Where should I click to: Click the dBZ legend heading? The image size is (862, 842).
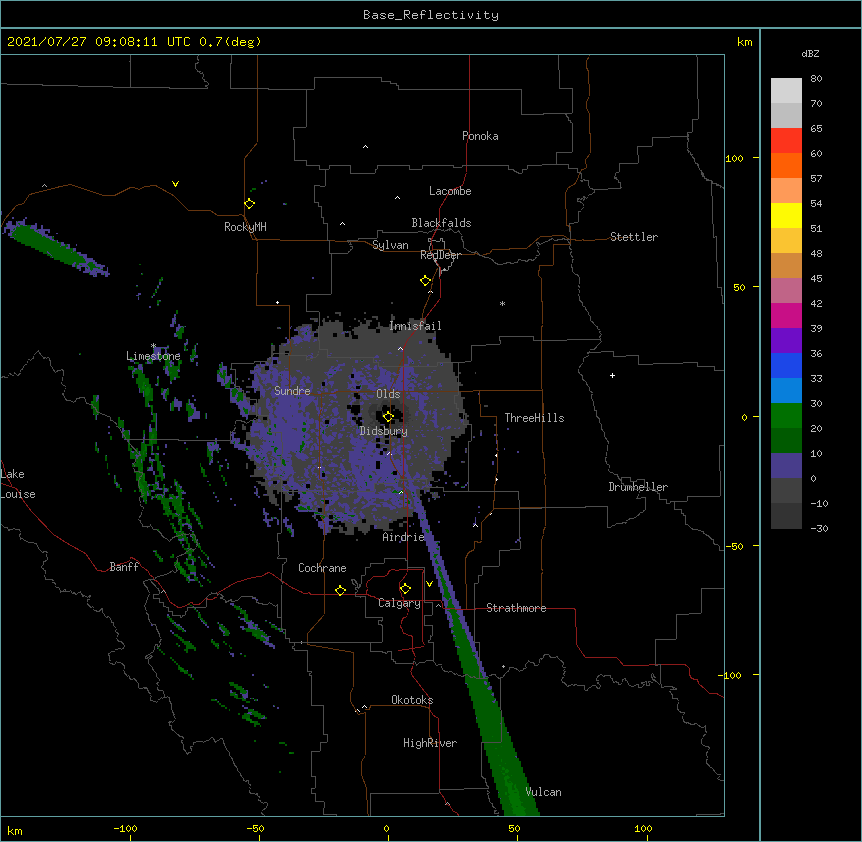tap(810, 53)
